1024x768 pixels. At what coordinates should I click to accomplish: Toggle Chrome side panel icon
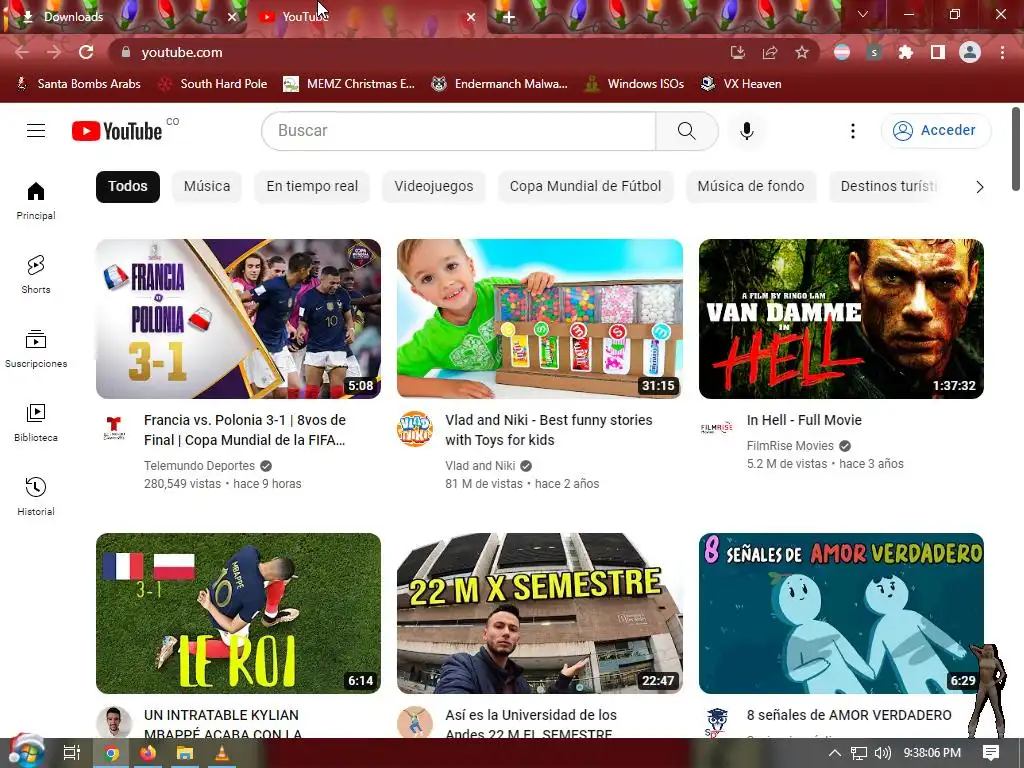[x=938, y=52]
